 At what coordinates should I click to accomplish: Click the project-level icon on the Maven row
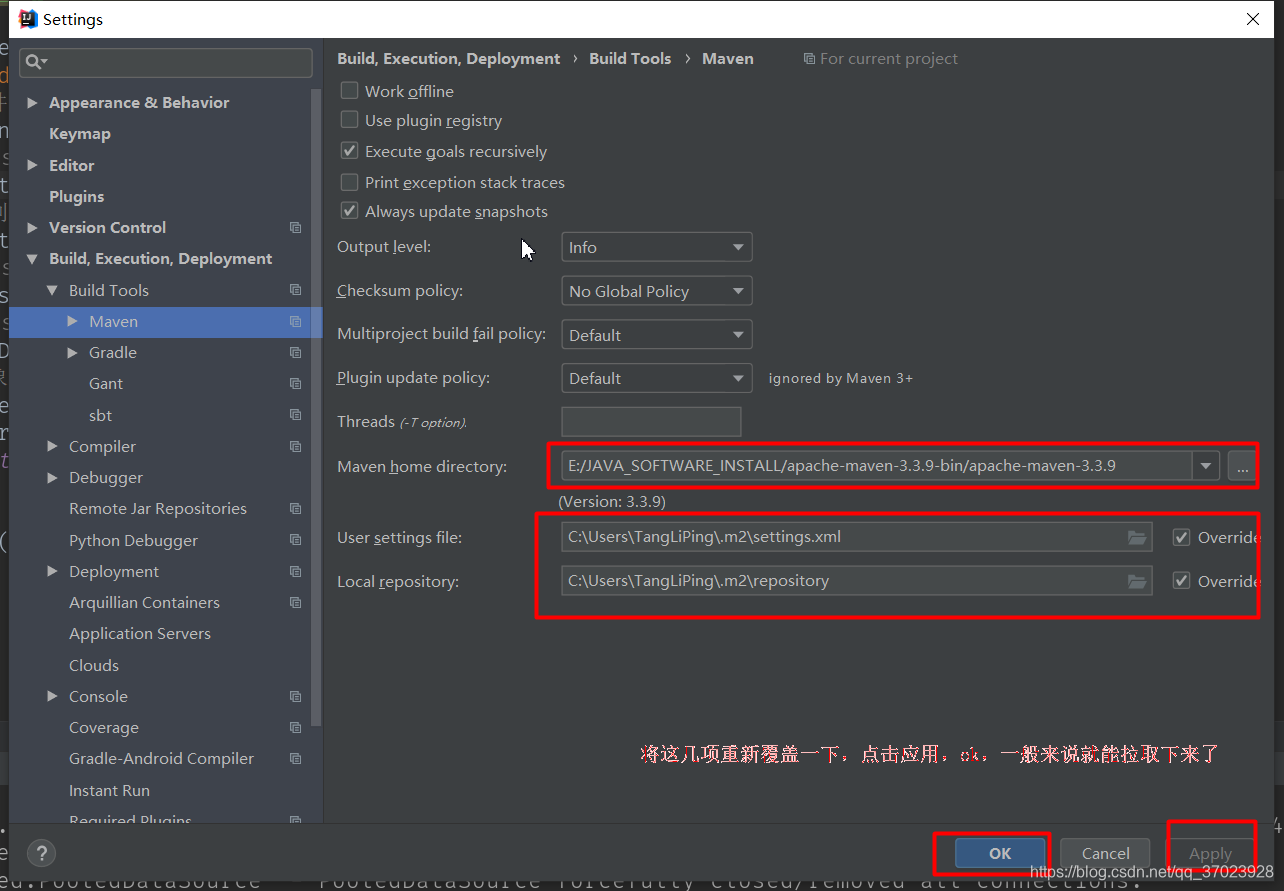[x=295, y=321]
